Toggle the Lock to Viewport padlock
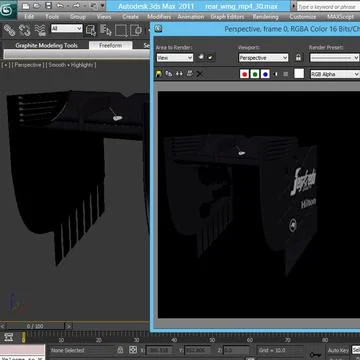 coord(298,58)
